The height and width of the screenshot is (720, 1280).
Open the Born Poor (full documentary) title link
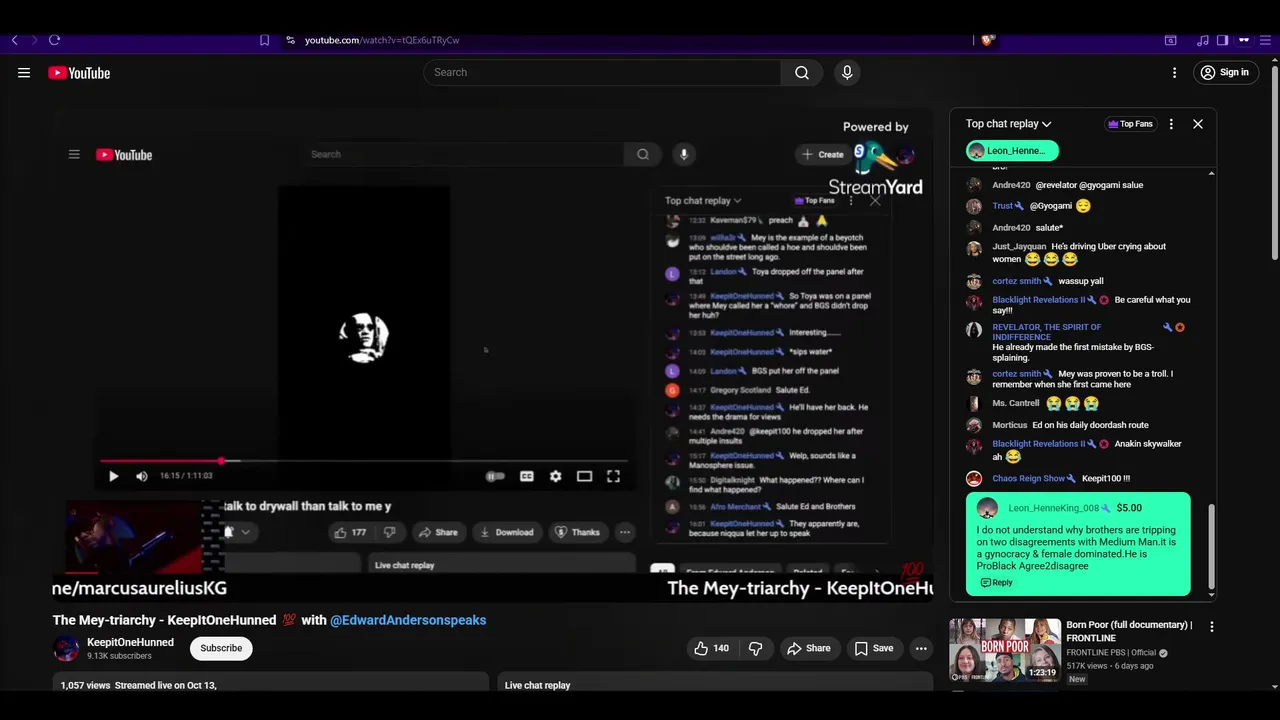[1129, 631]
